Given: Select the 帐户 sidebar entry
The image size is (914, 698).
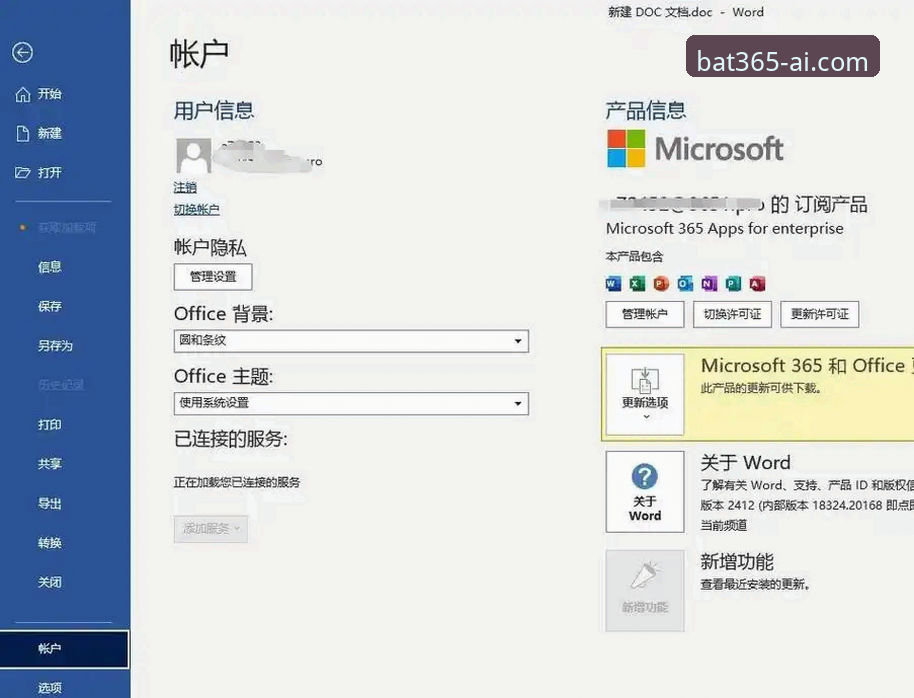Looking at the screenshot, I should [x=64, y=648].
